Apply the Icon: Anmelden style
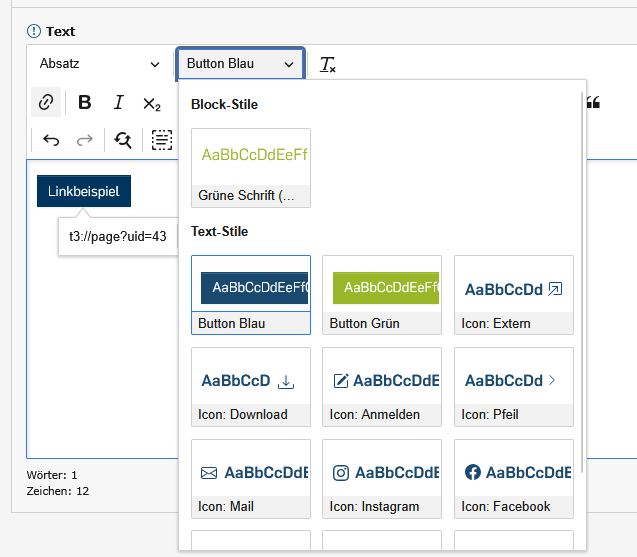 [x=382, y=385]
